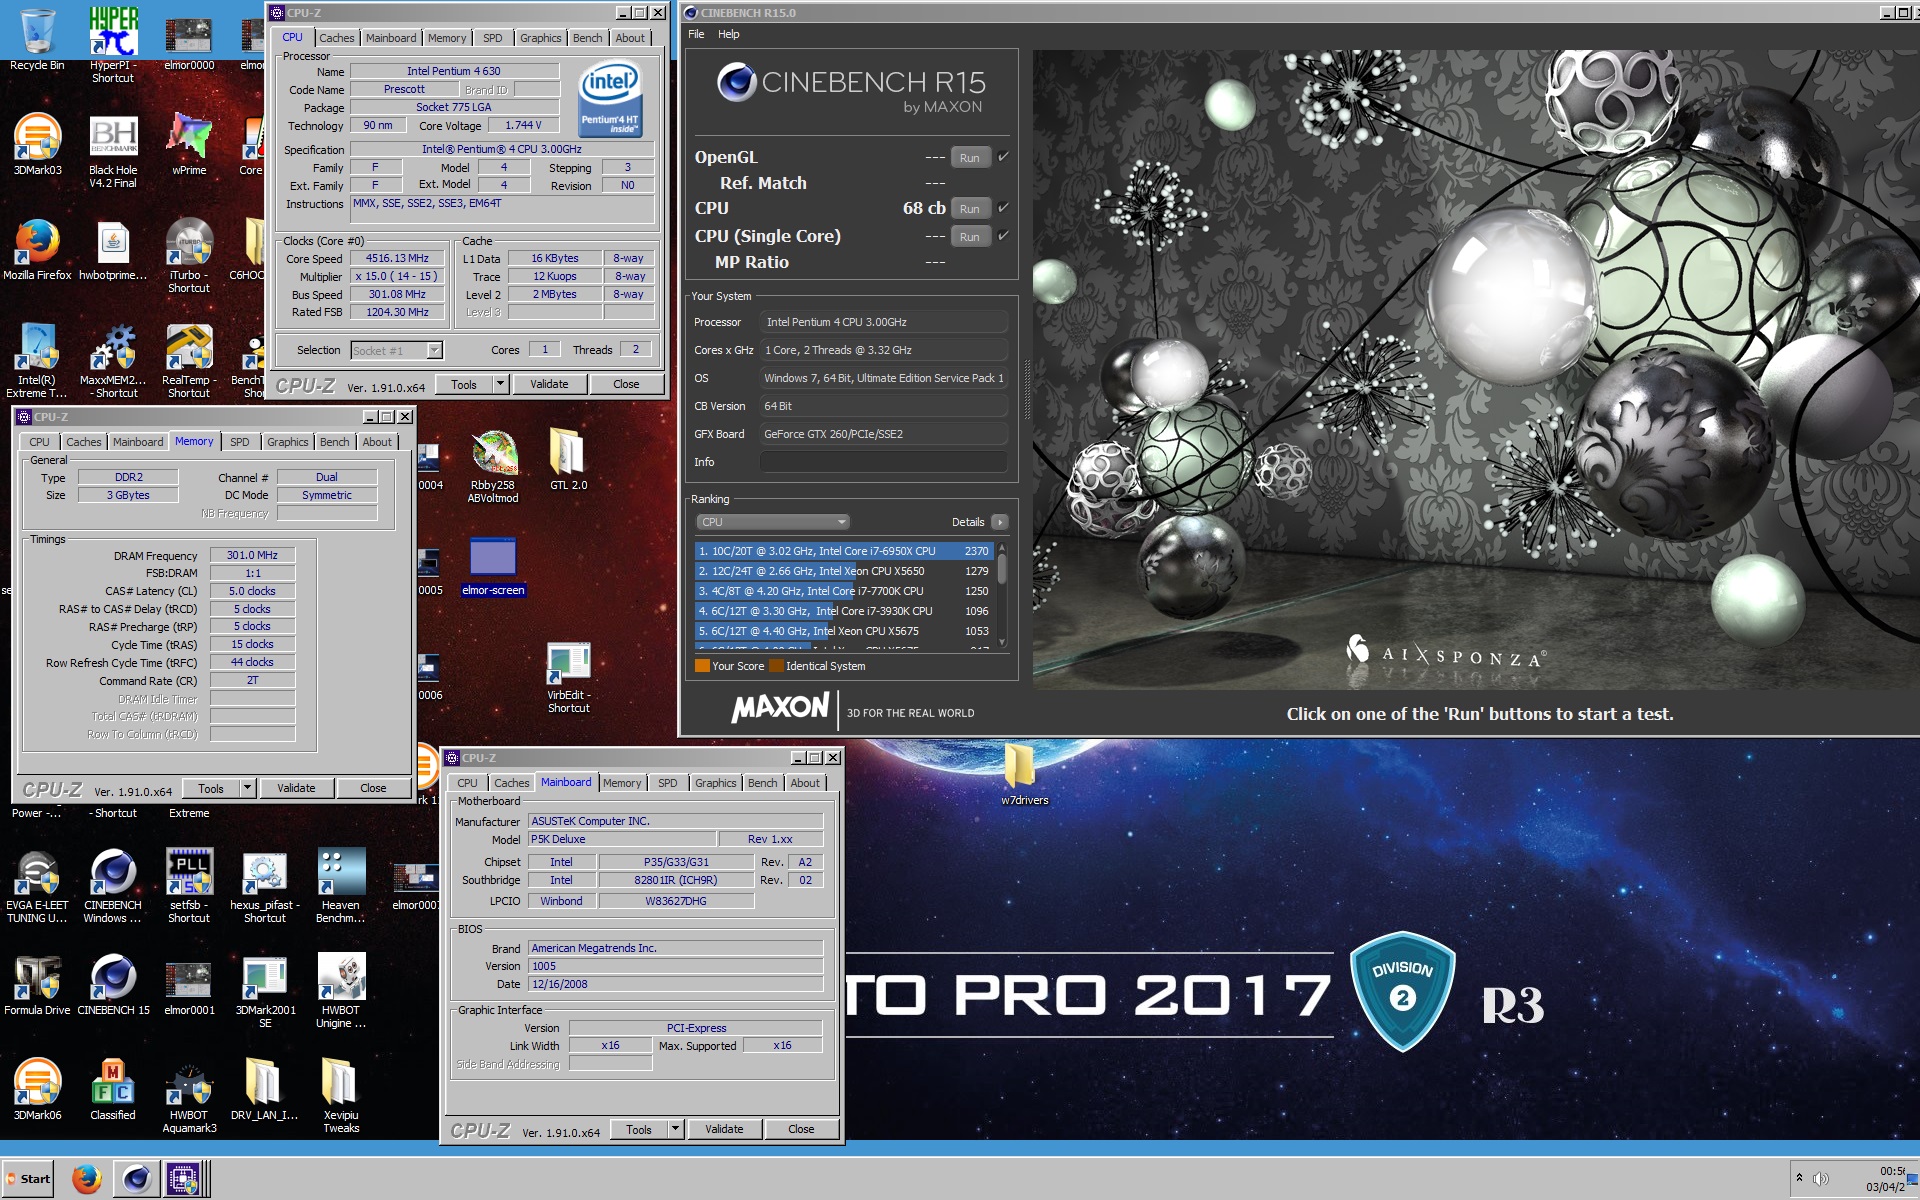
Task: Open the CPU ranking filter dropdown
Action: click(772, 522)
